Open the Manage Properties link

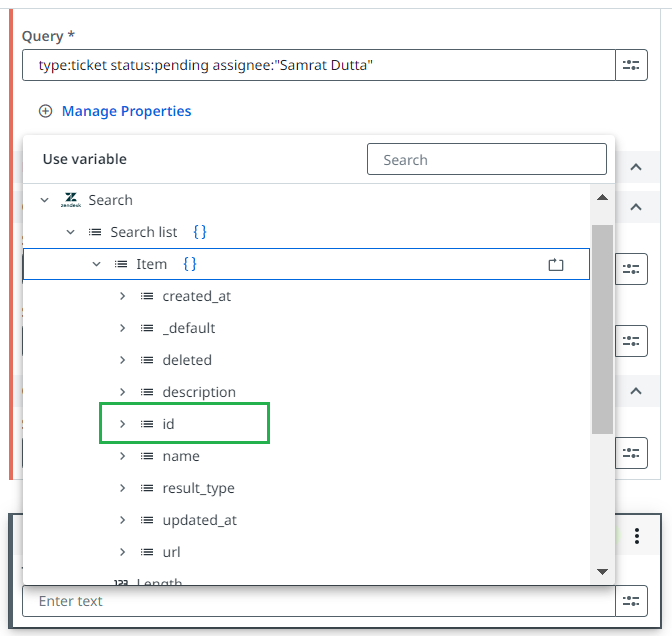click(x=126, y=111)
